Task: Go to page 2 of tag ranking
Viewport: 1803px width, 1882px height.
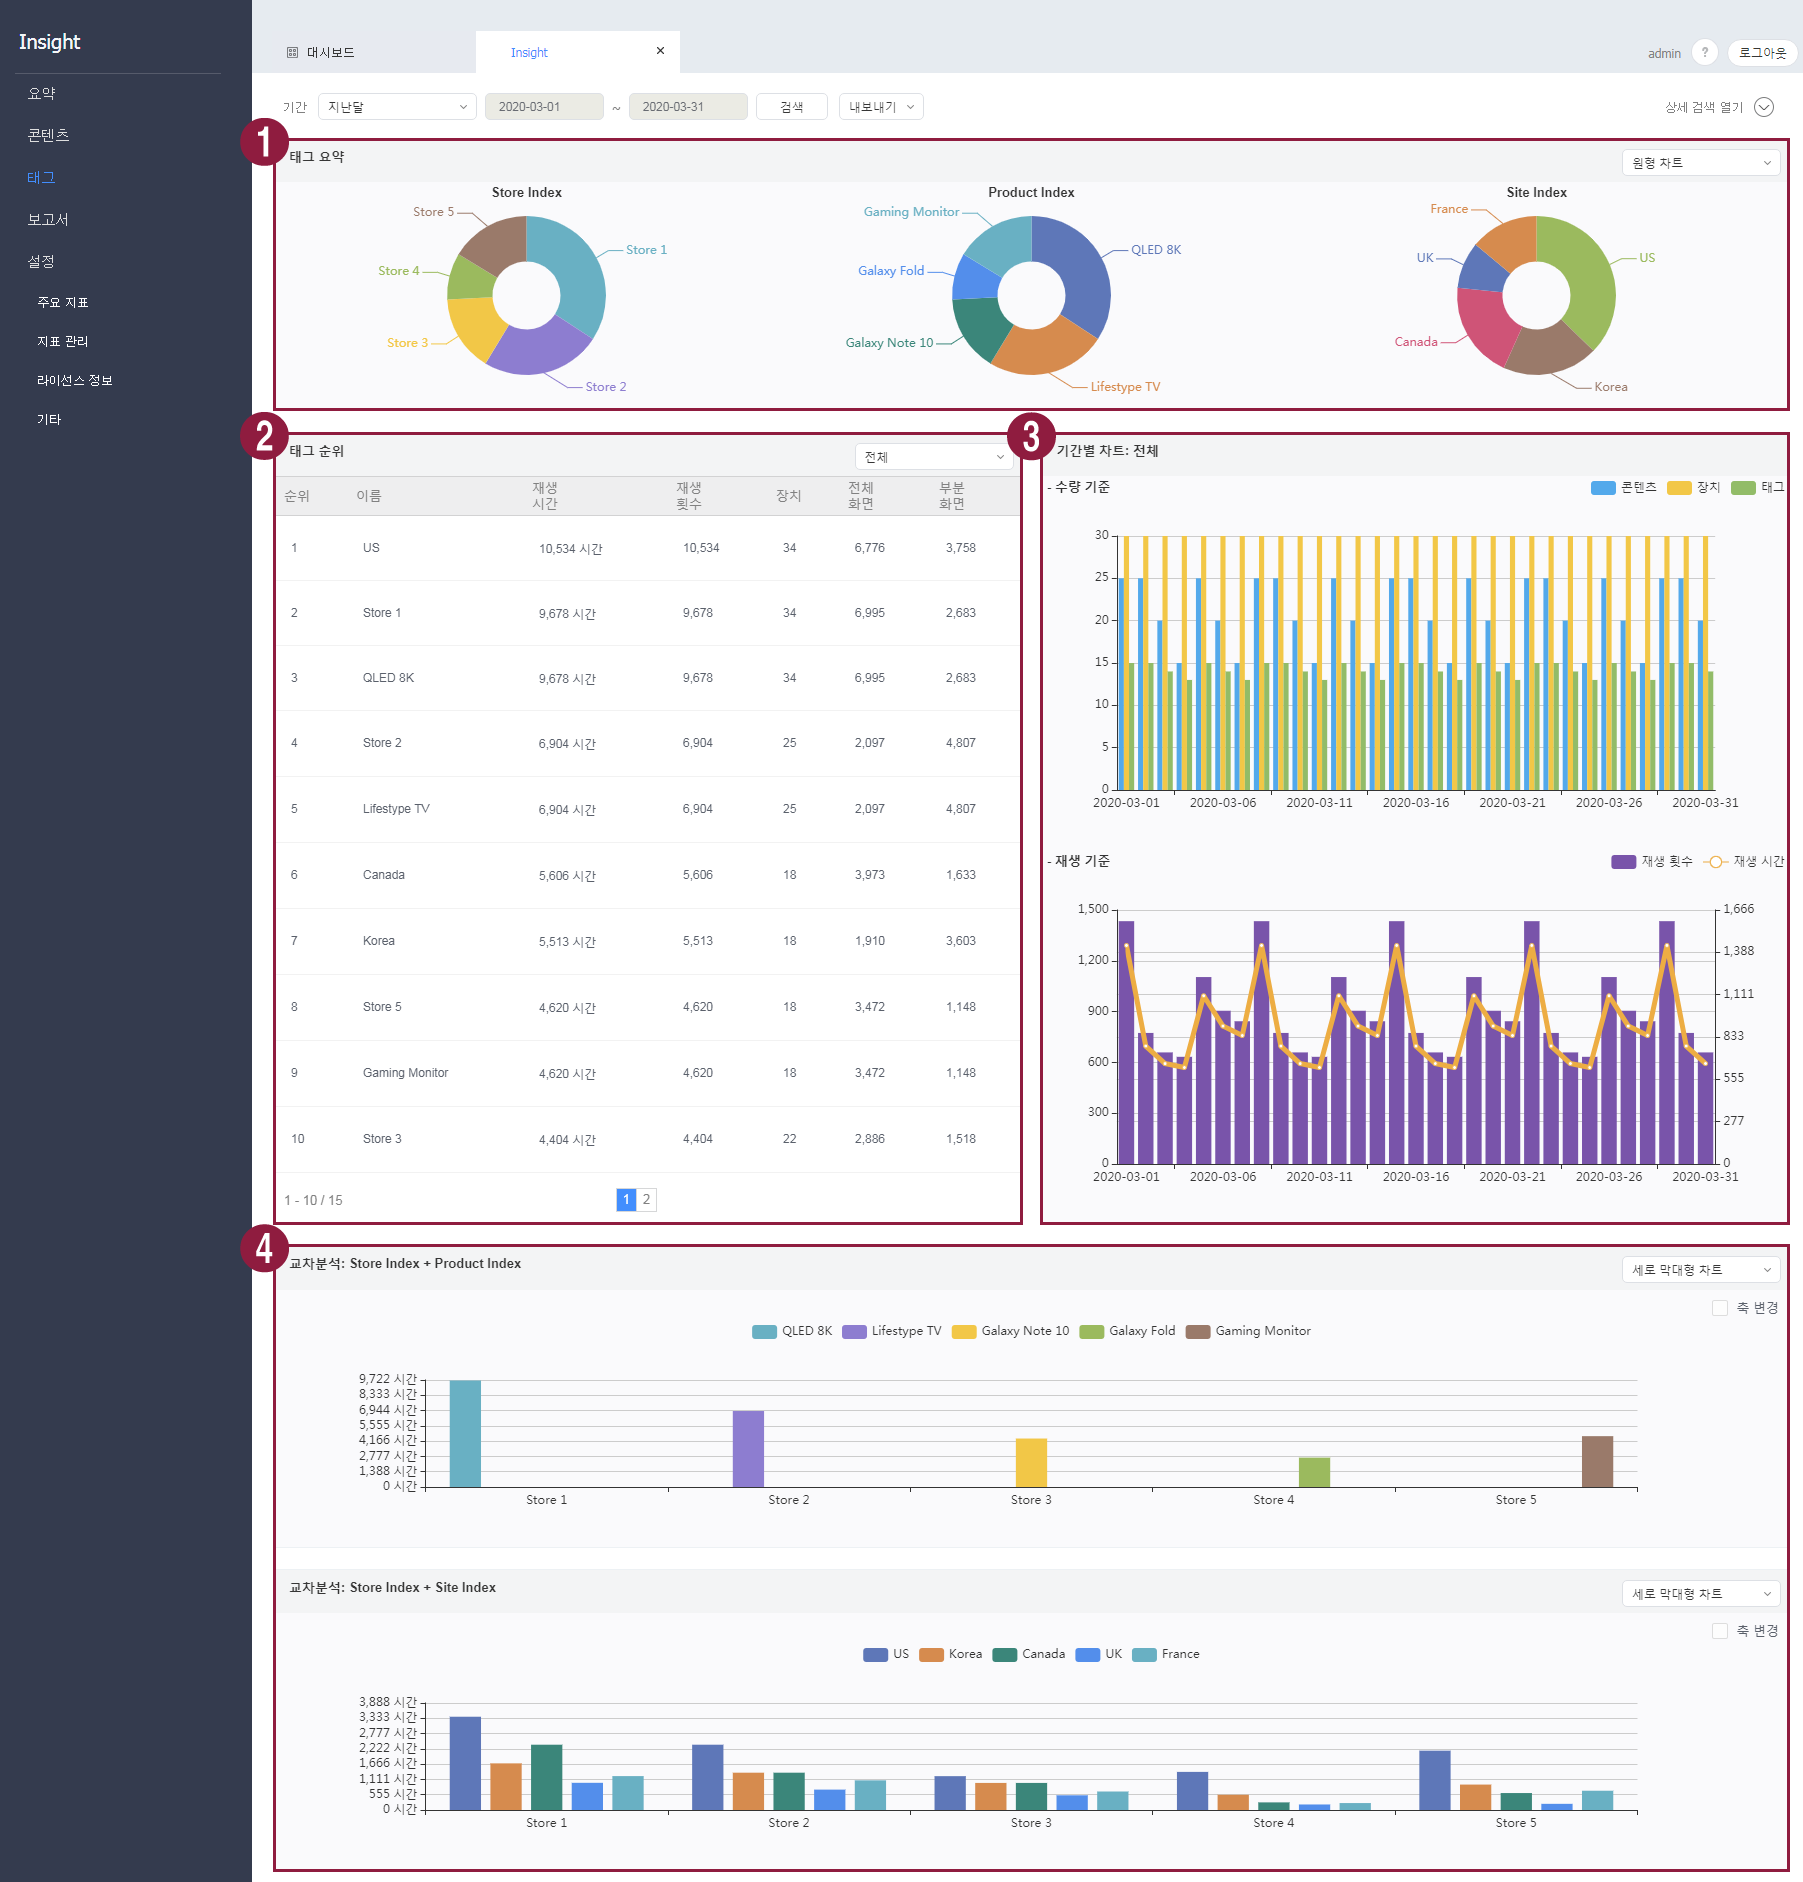Action: 646,1200
